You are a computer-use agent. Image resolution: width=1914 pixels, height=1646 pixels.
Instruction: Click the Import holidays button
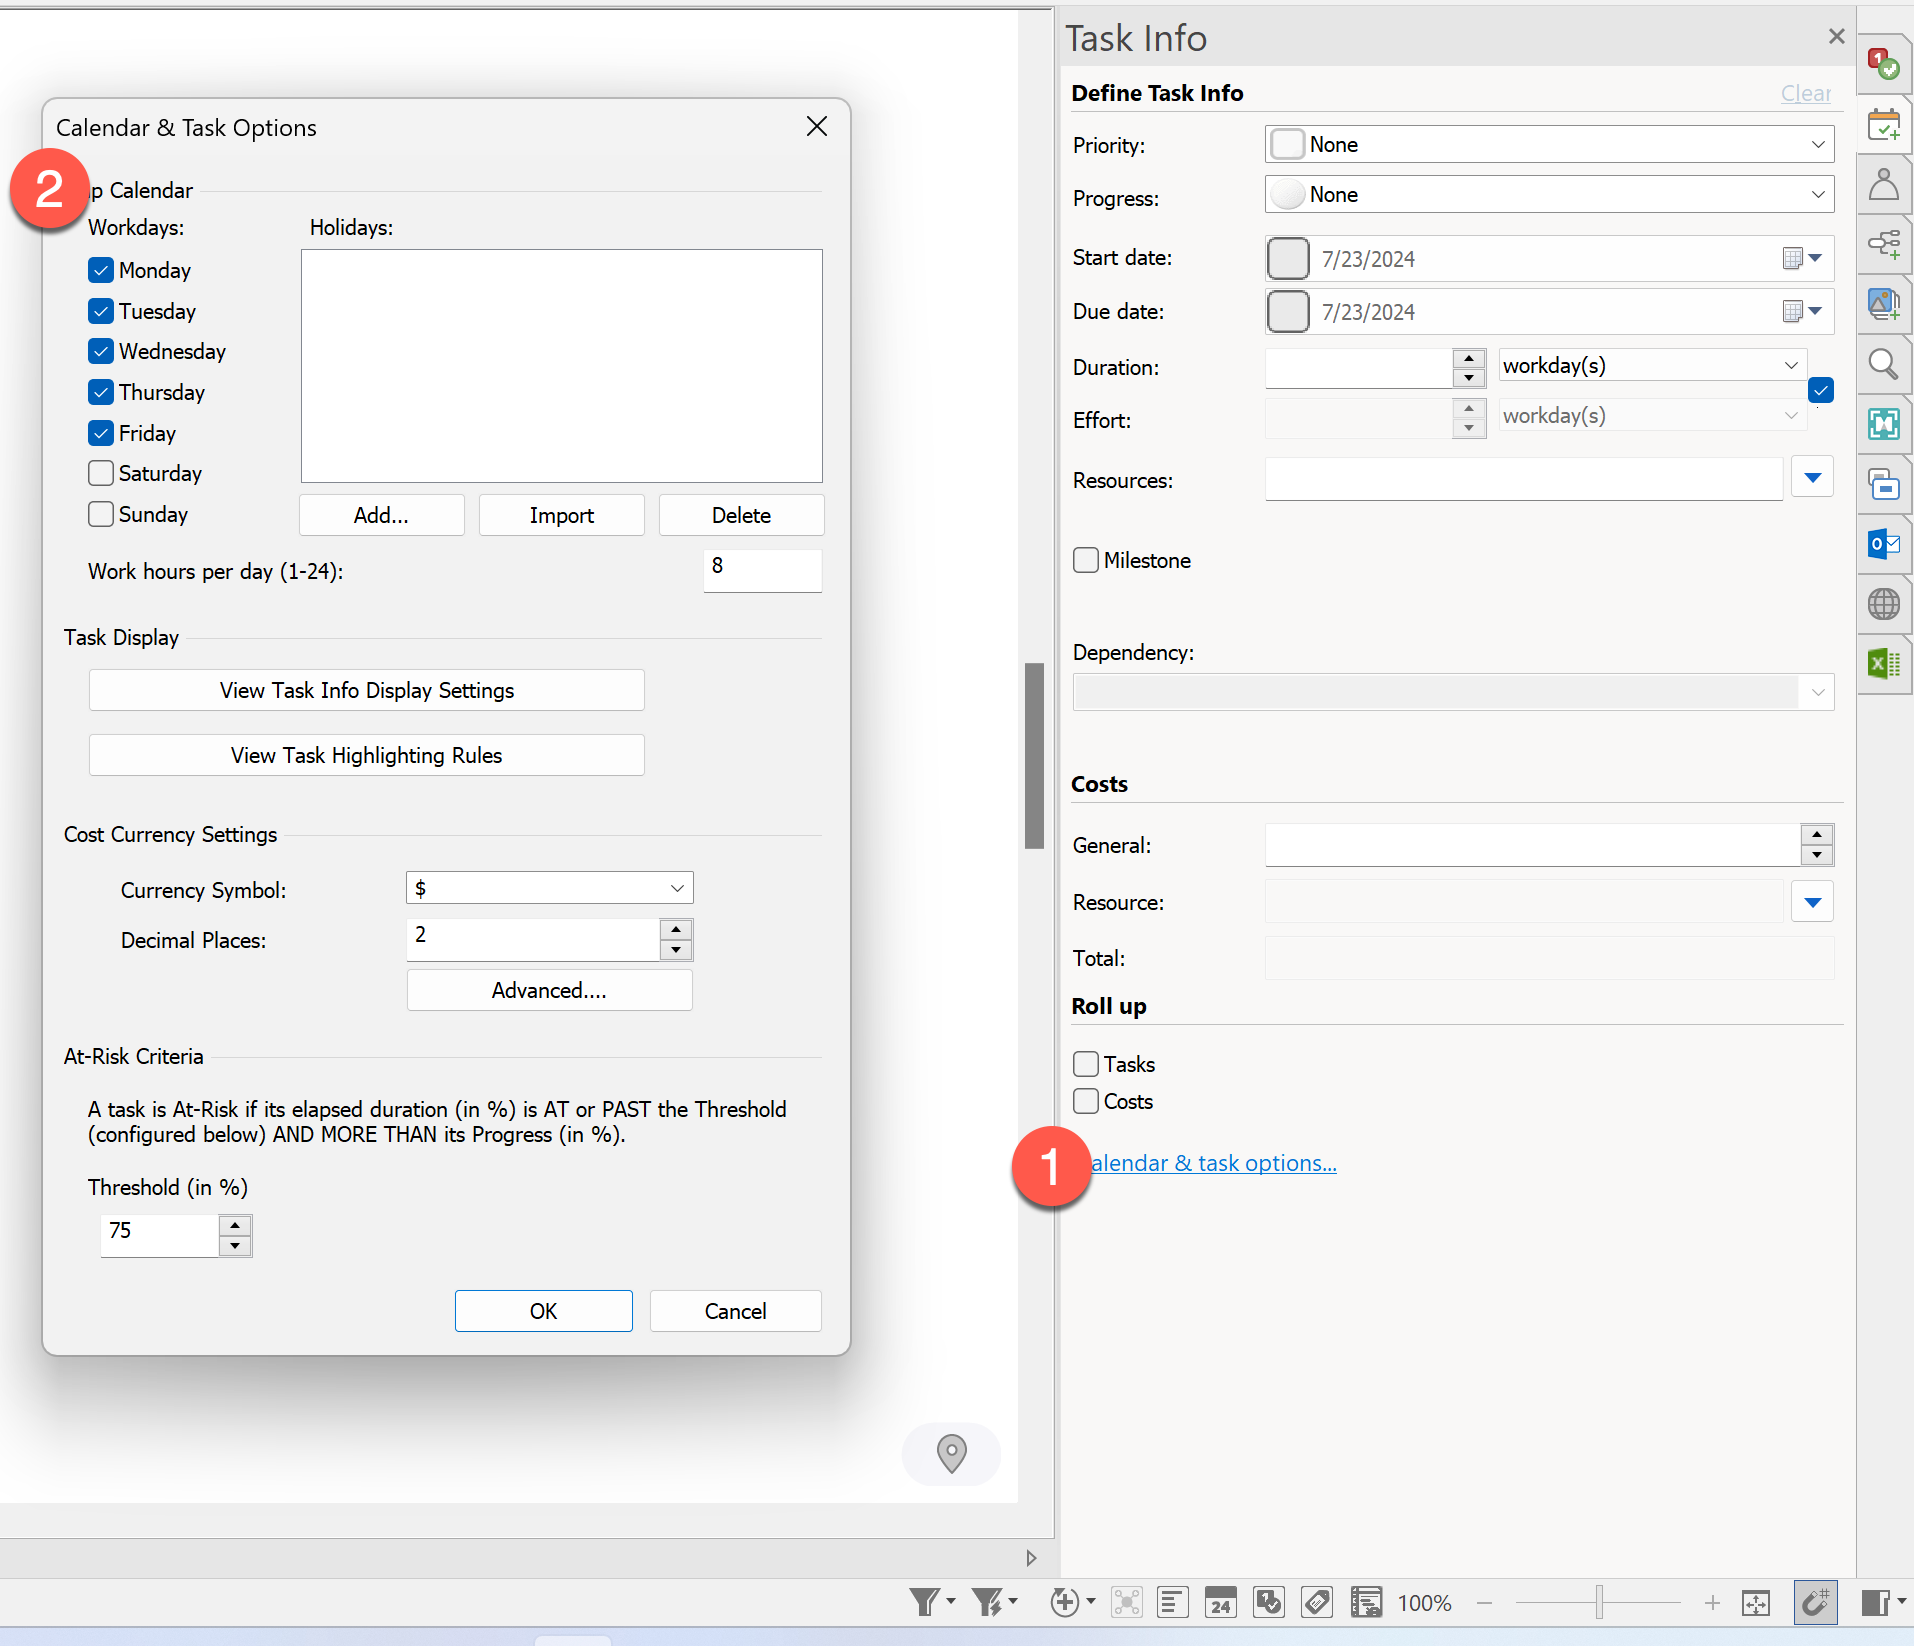(x=561, y=515)
